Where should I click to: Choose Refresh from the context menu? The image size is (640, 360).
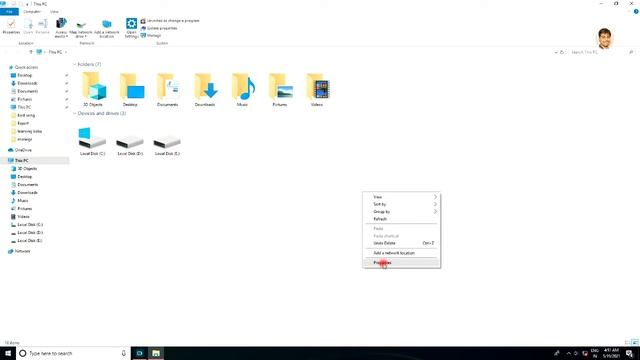click(401, 219)
